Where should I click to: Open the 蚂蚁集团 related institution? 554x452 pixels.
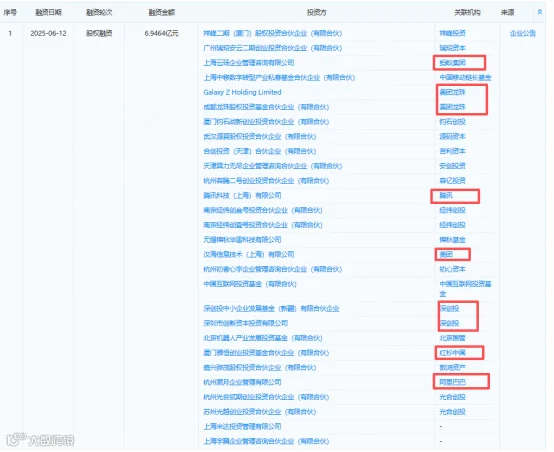tap(452, 63)
